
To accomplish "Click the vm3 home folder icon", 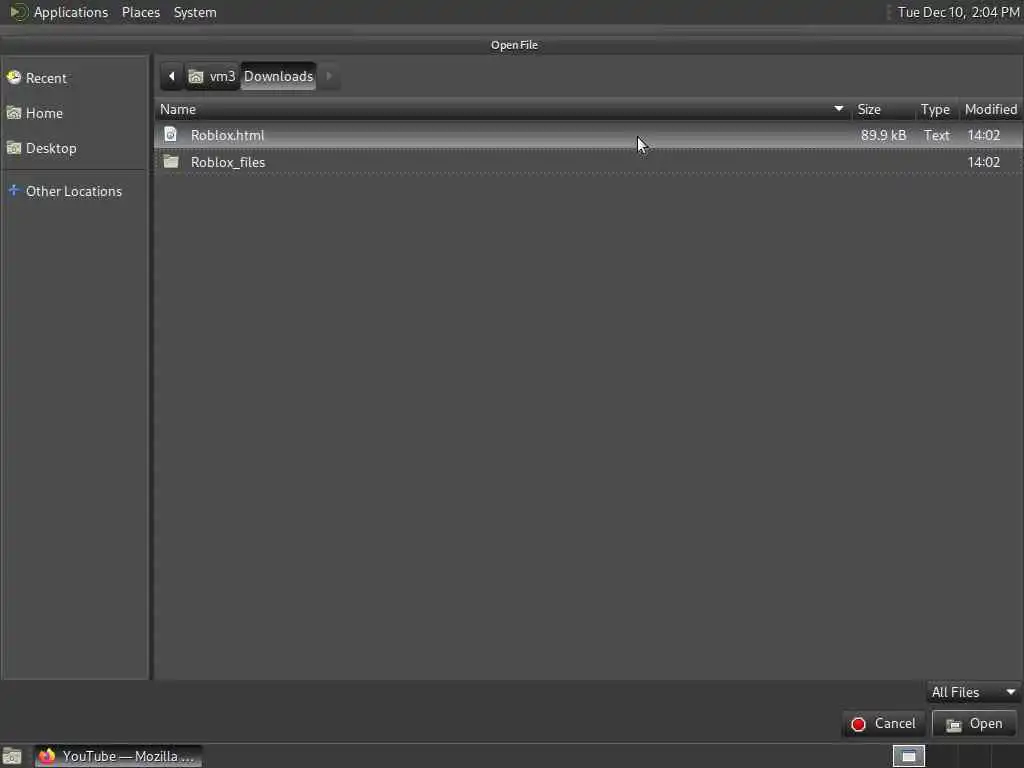I will 196,77.
